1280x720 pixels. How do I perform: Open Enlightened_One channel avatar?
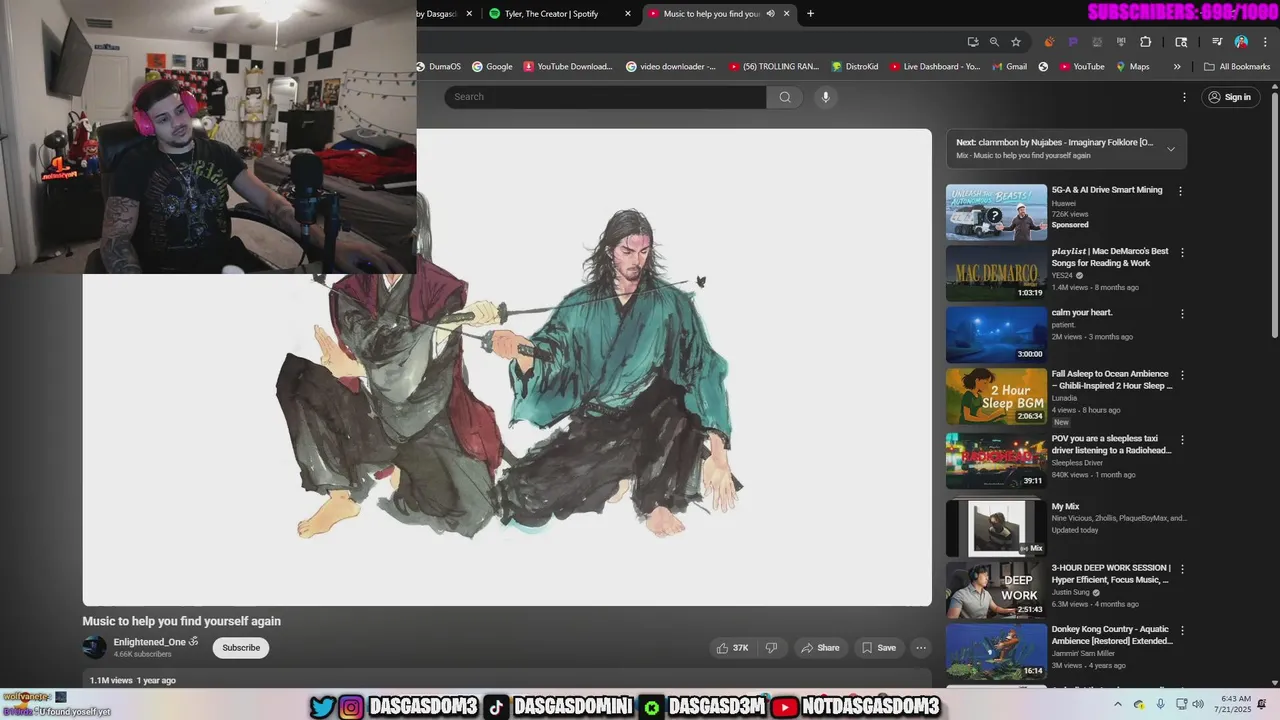(x=94, y=647)
